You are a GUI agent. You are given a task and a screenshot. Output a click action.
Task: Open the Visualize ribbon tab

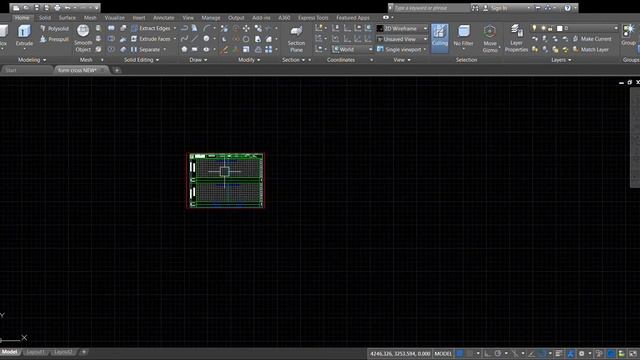(x=115, y=18)
